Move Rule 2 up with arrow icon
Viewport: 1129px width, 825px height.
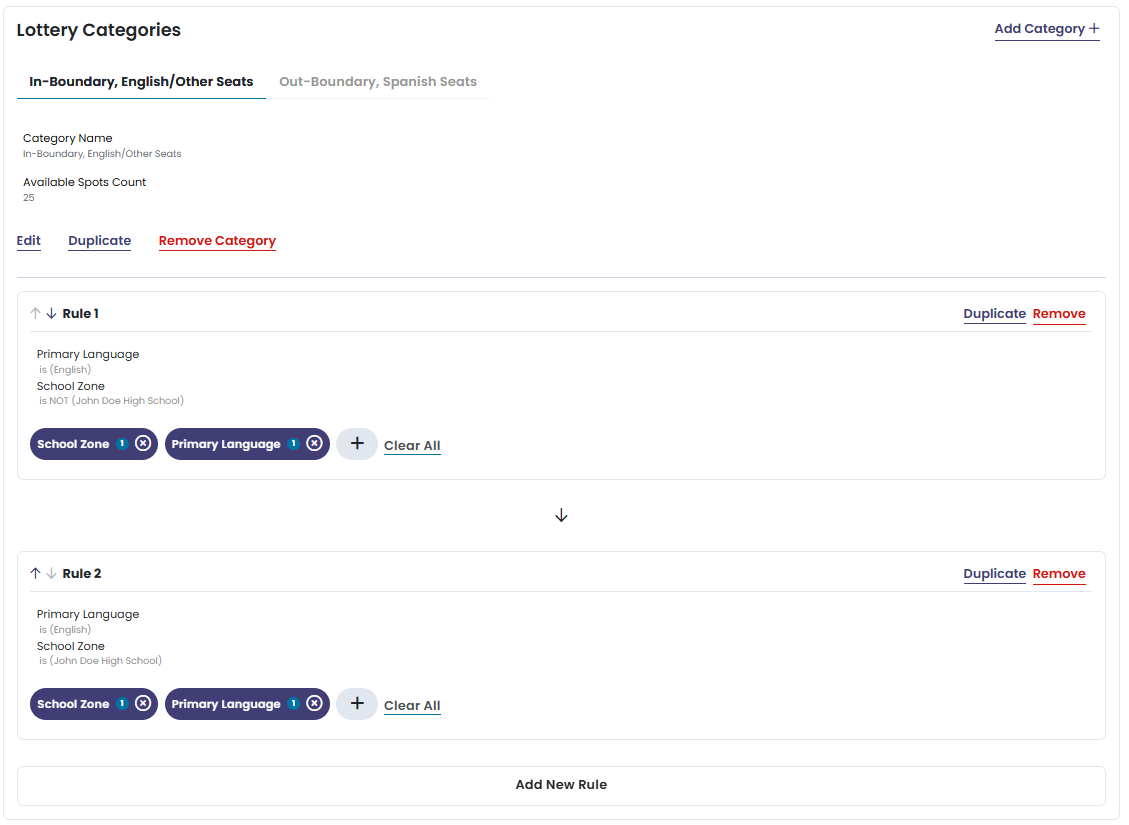36,574
